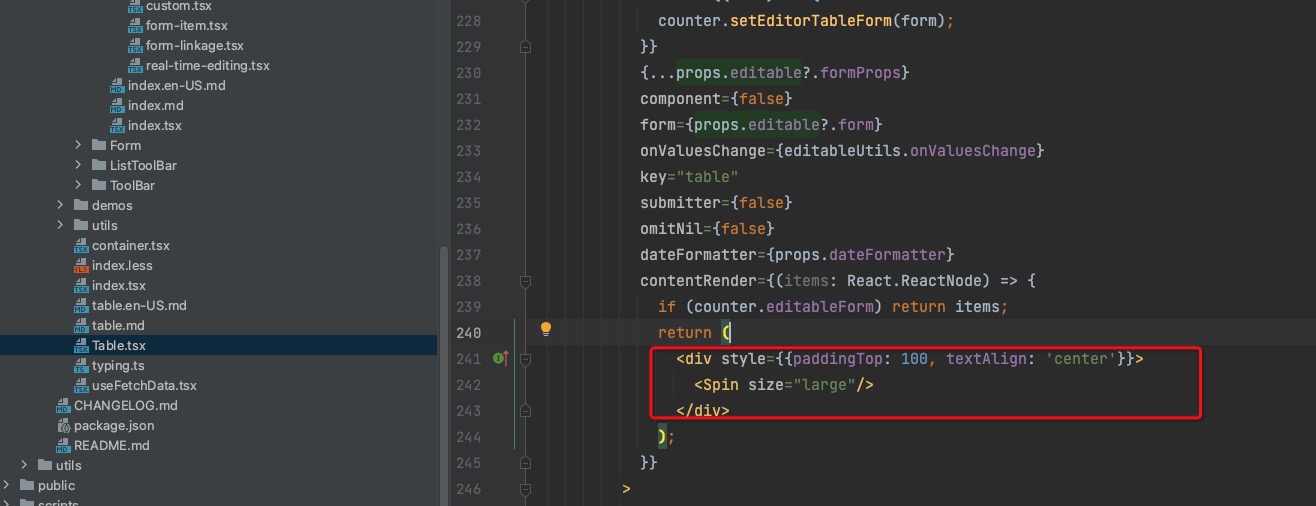The width and height of the screenshot is (1316, 506).
Task: Open custom.tsx in the project tree
Action: coord(178,6)
